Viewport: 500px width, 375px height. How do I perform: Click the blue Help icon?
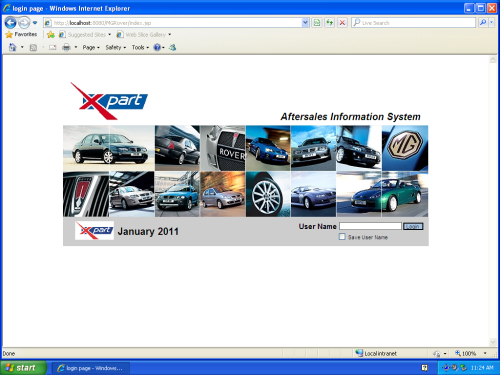157,48
